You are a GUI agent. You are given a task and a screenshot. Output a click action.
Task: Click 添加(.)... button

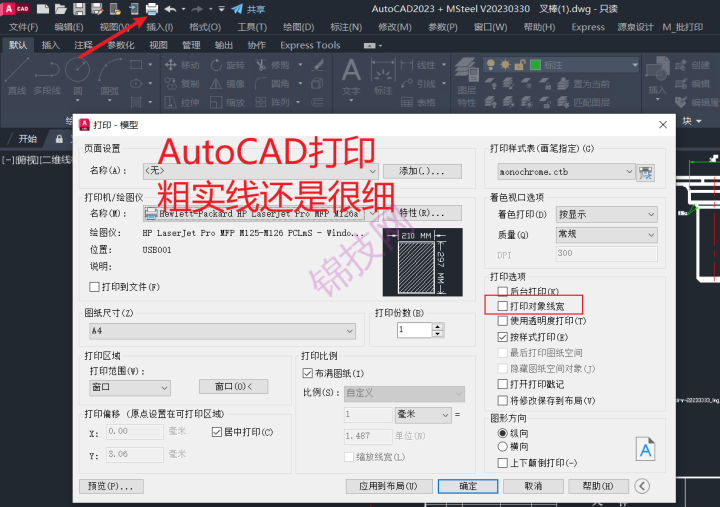click(x=422, y=171)
